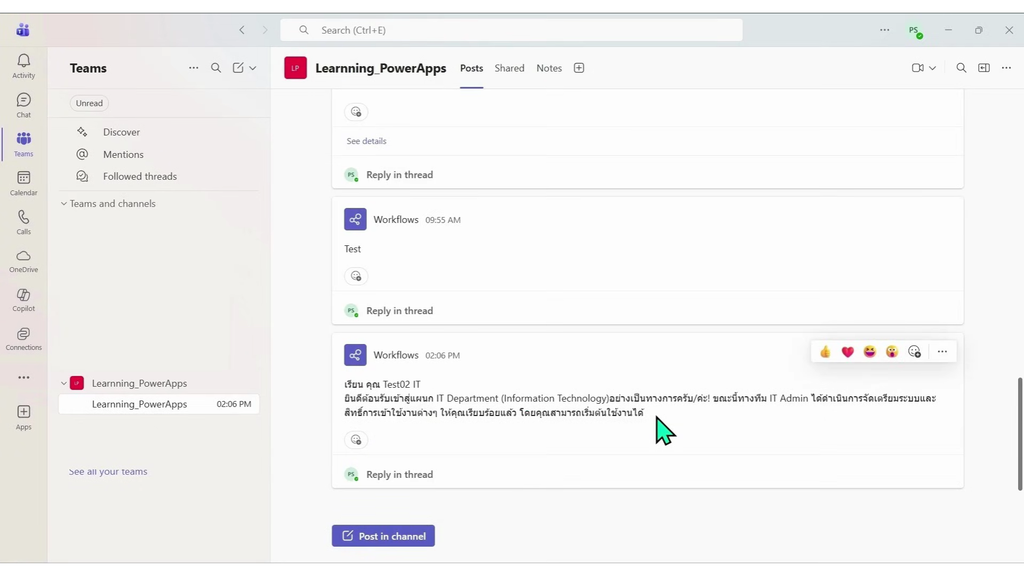React with thumbs up emoji
This screenshot has width=1024, height=576.
point(825,352)
